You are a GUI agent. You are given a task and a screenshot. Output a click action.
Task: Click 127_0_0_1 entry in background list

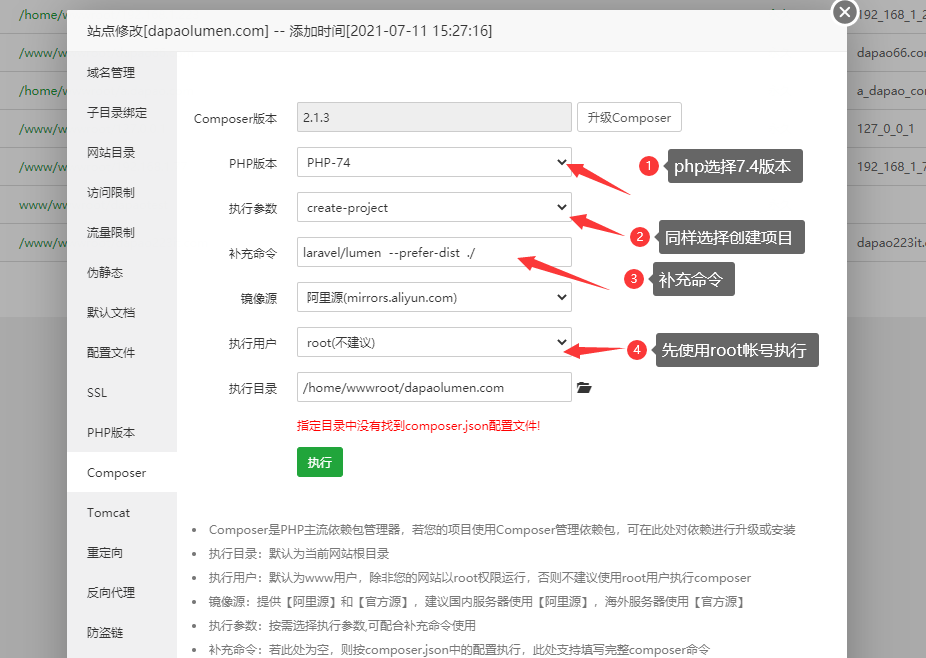click(x=886, y=128)
